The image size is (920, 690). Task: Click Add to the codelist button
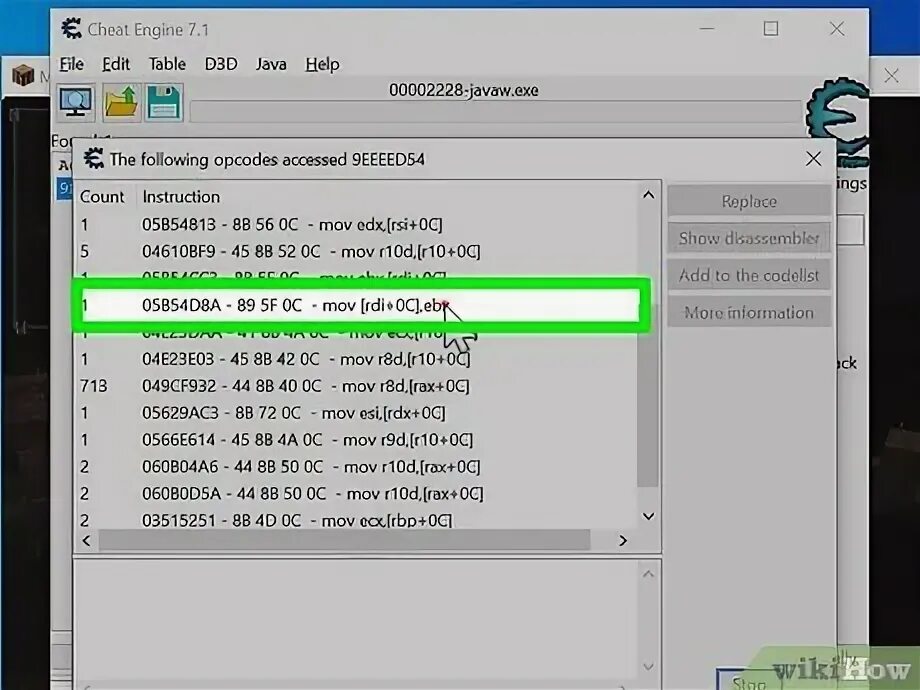[x=749, y=275]
